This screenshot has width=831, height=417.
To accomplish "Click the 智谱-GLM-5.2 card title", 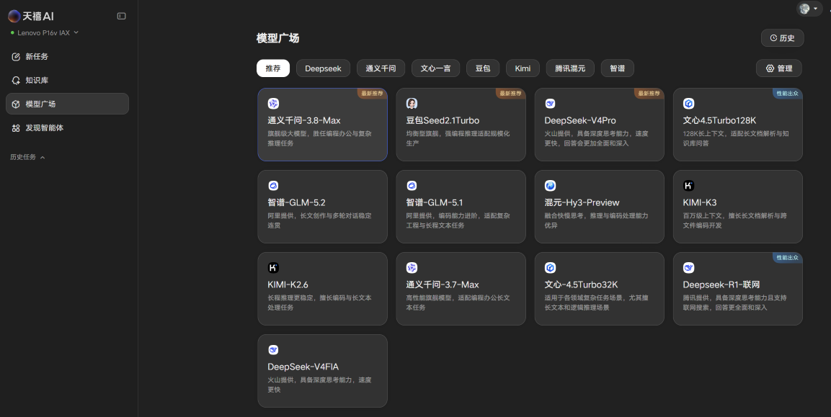I will pyautogui.click(x=297, y=203).
